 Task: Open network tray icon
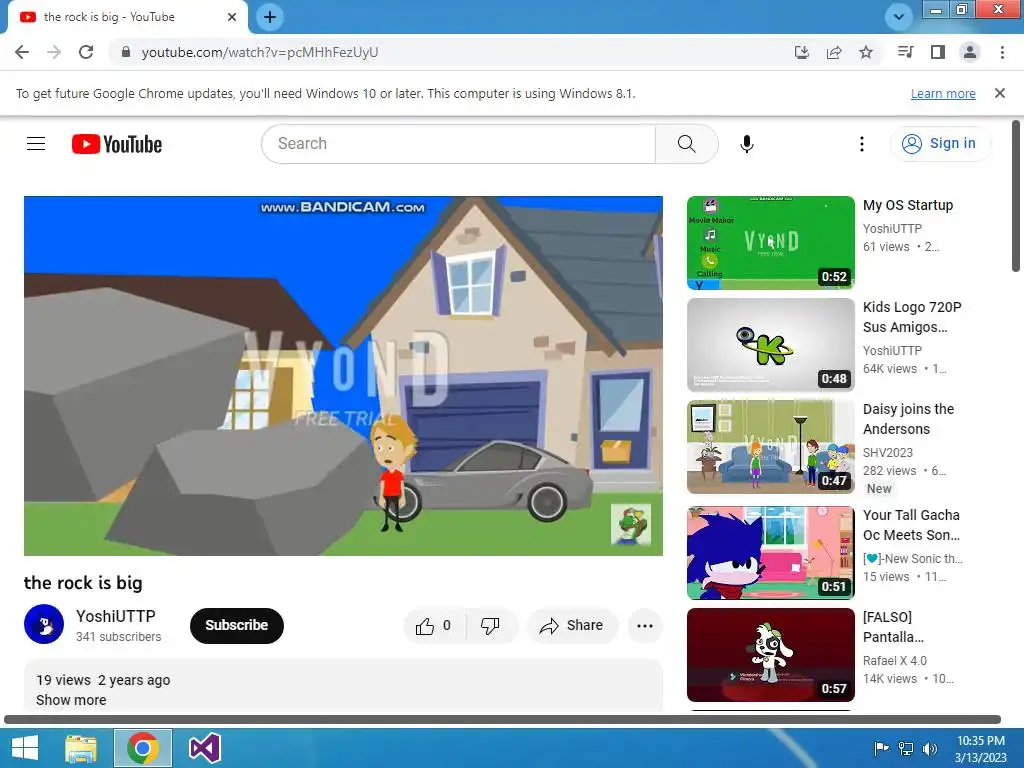[906, 749]
